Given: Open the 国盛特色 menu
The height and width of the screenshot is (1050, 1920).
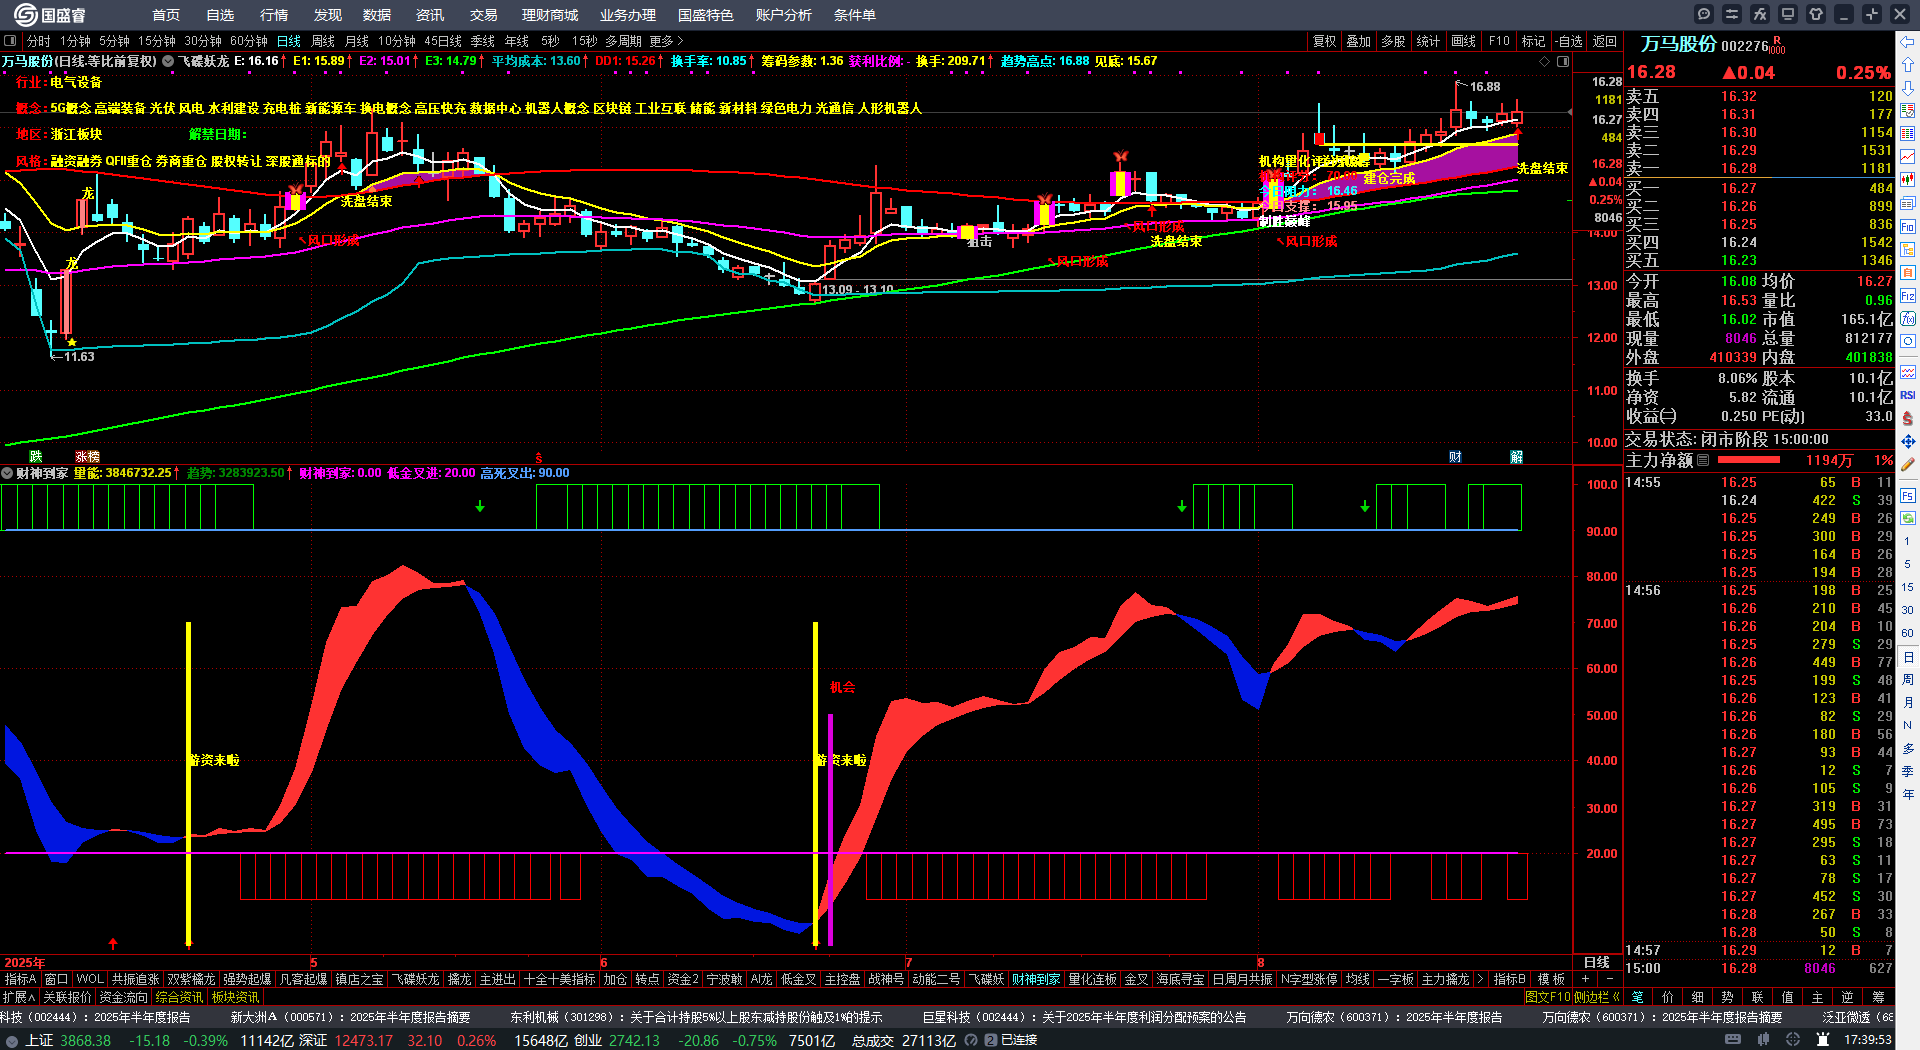Looking at the screenshot, I should [x=706, y=15].
